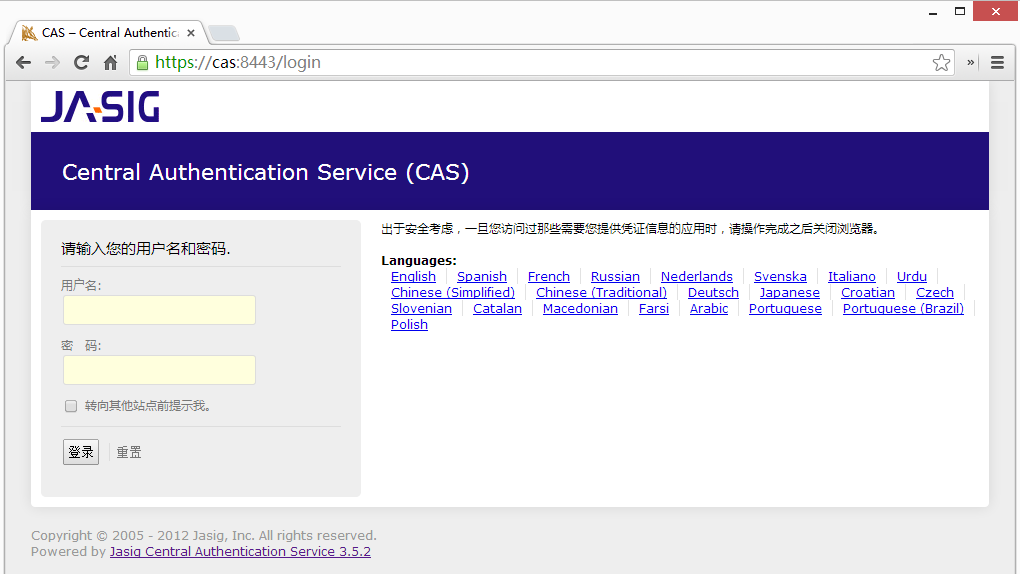The height and width of the screenshot is (574, 1020).
Task: Select the Chinese (Traditional) language link
Action: pyautogui.click(x=601, y=293)
